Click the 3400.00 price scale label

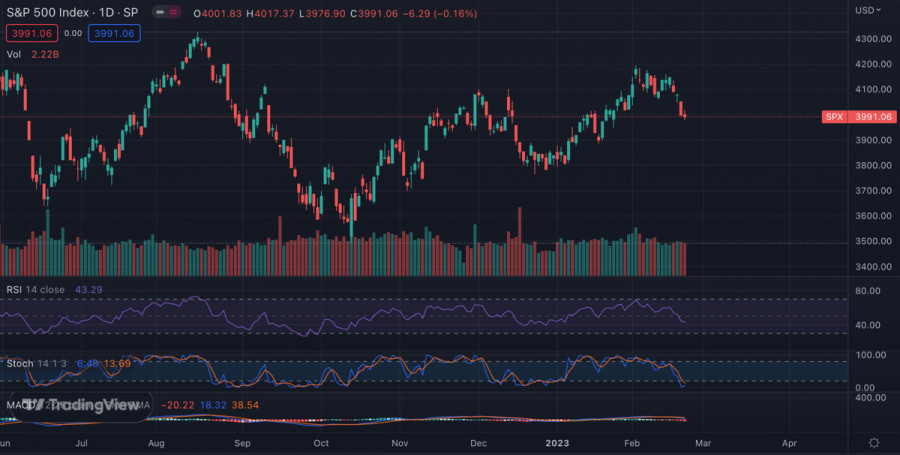873,266
